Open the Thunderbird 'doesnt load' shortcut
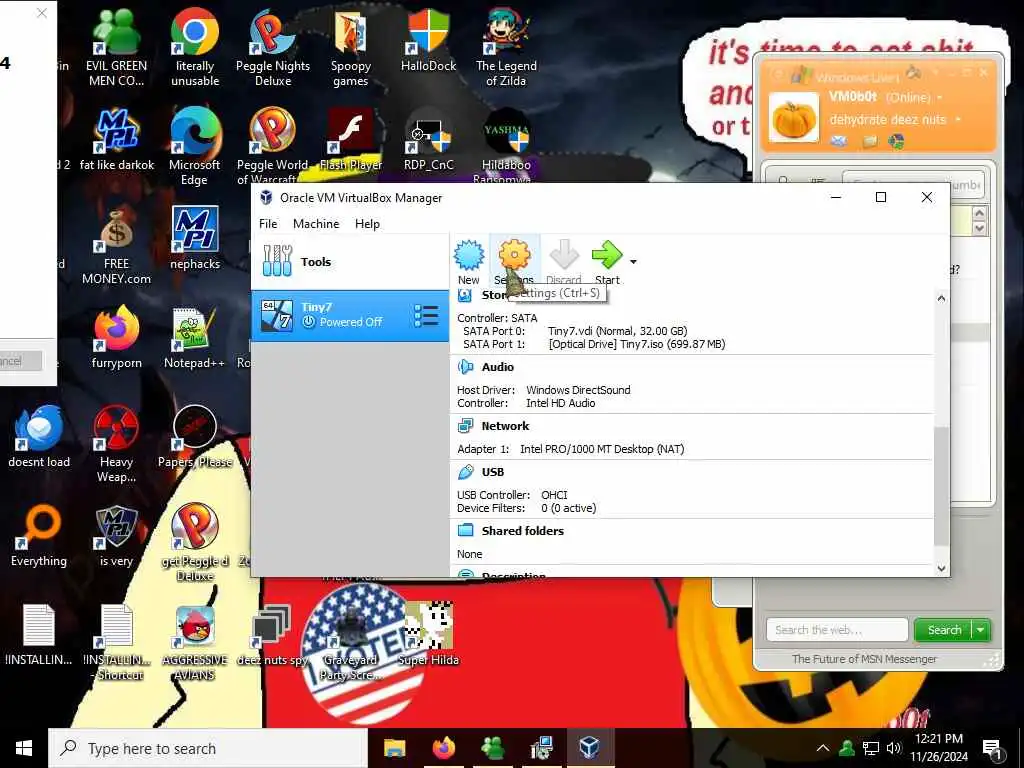1024x768 pixels. point(39,436)
